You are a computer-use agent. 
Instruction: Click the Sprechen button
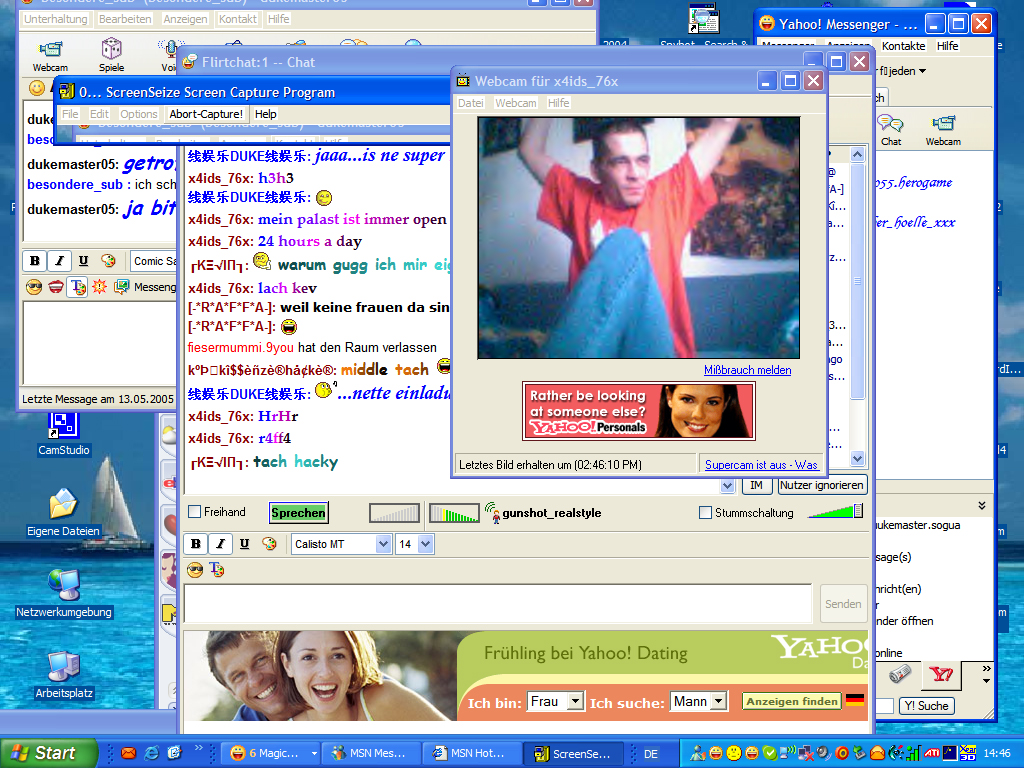[298, 513]
